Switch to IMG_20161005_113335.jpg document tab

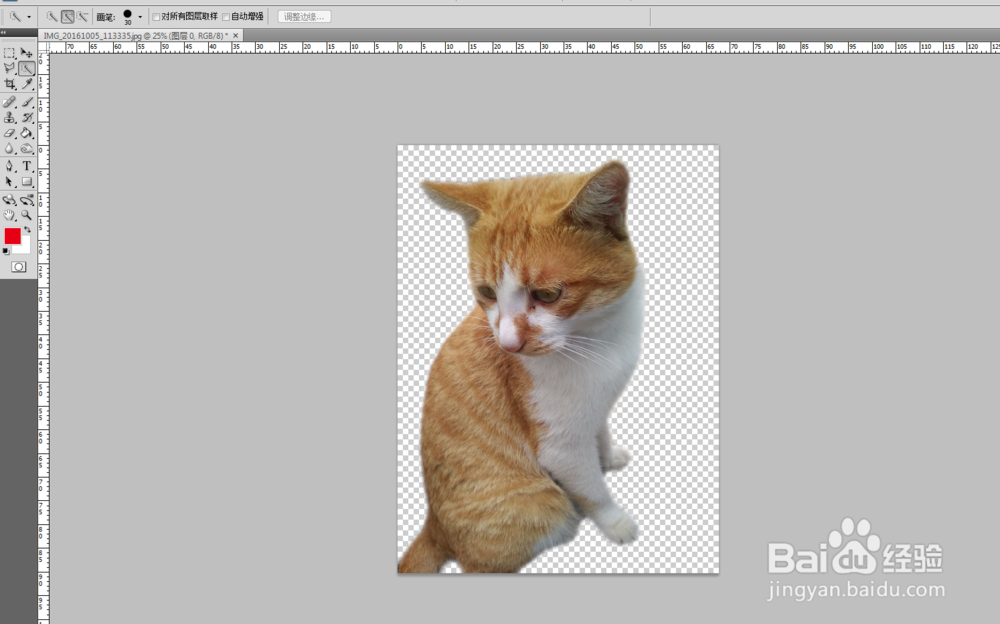coord(136,36)
